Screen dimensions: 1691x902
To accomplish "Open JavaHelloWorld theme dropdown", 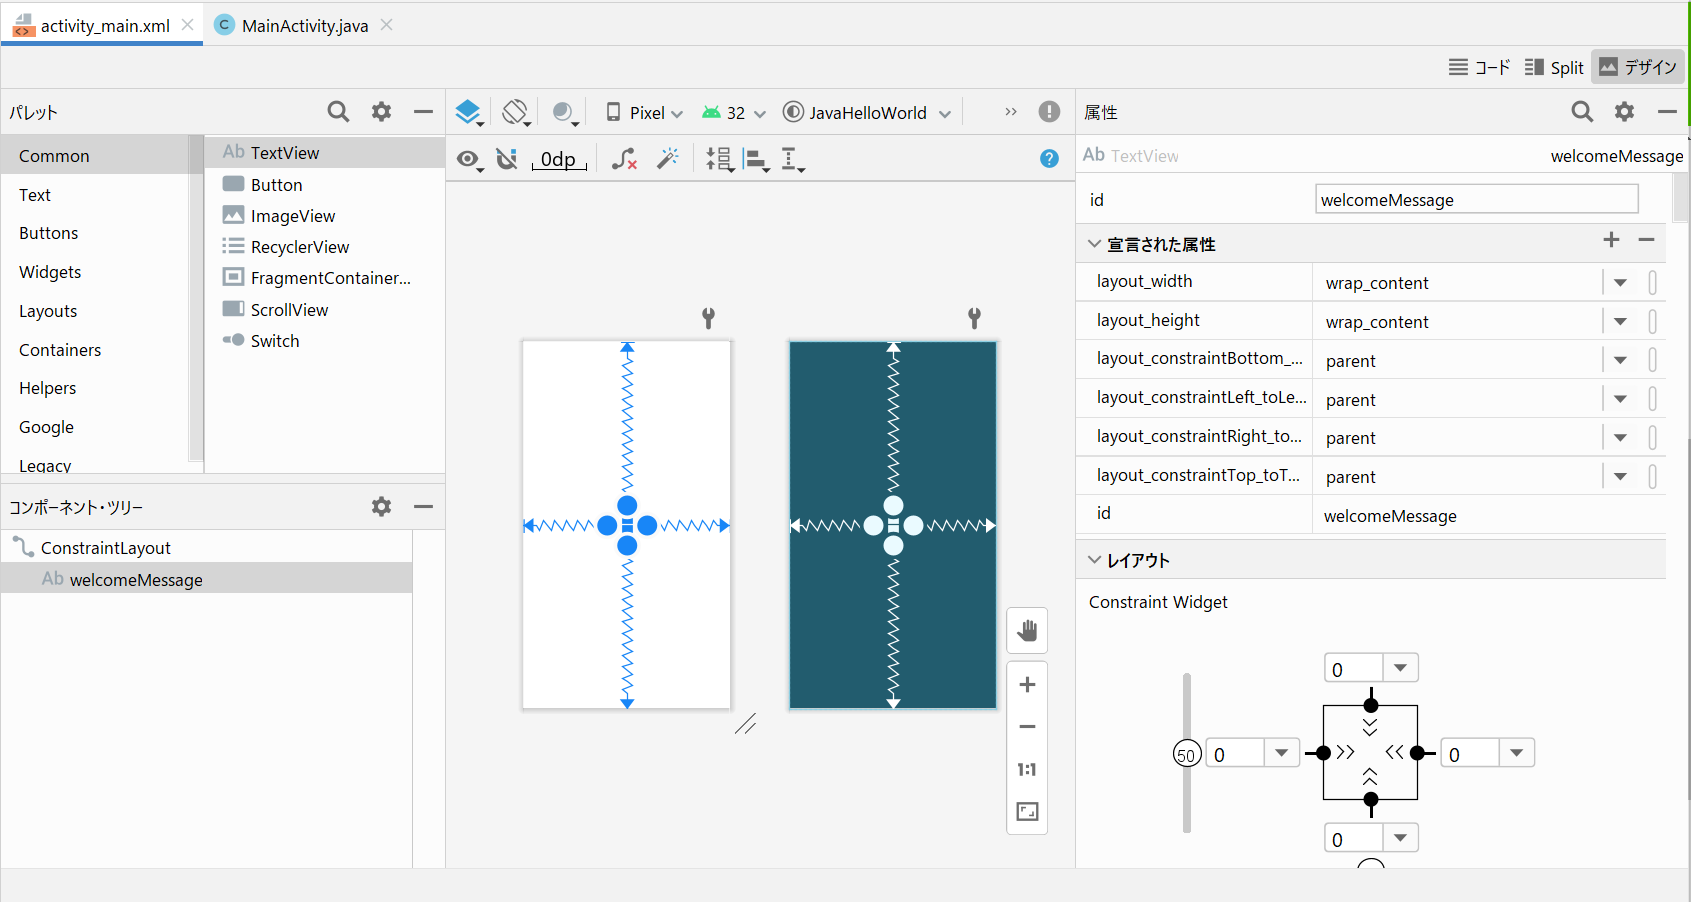I will point(866,112).
